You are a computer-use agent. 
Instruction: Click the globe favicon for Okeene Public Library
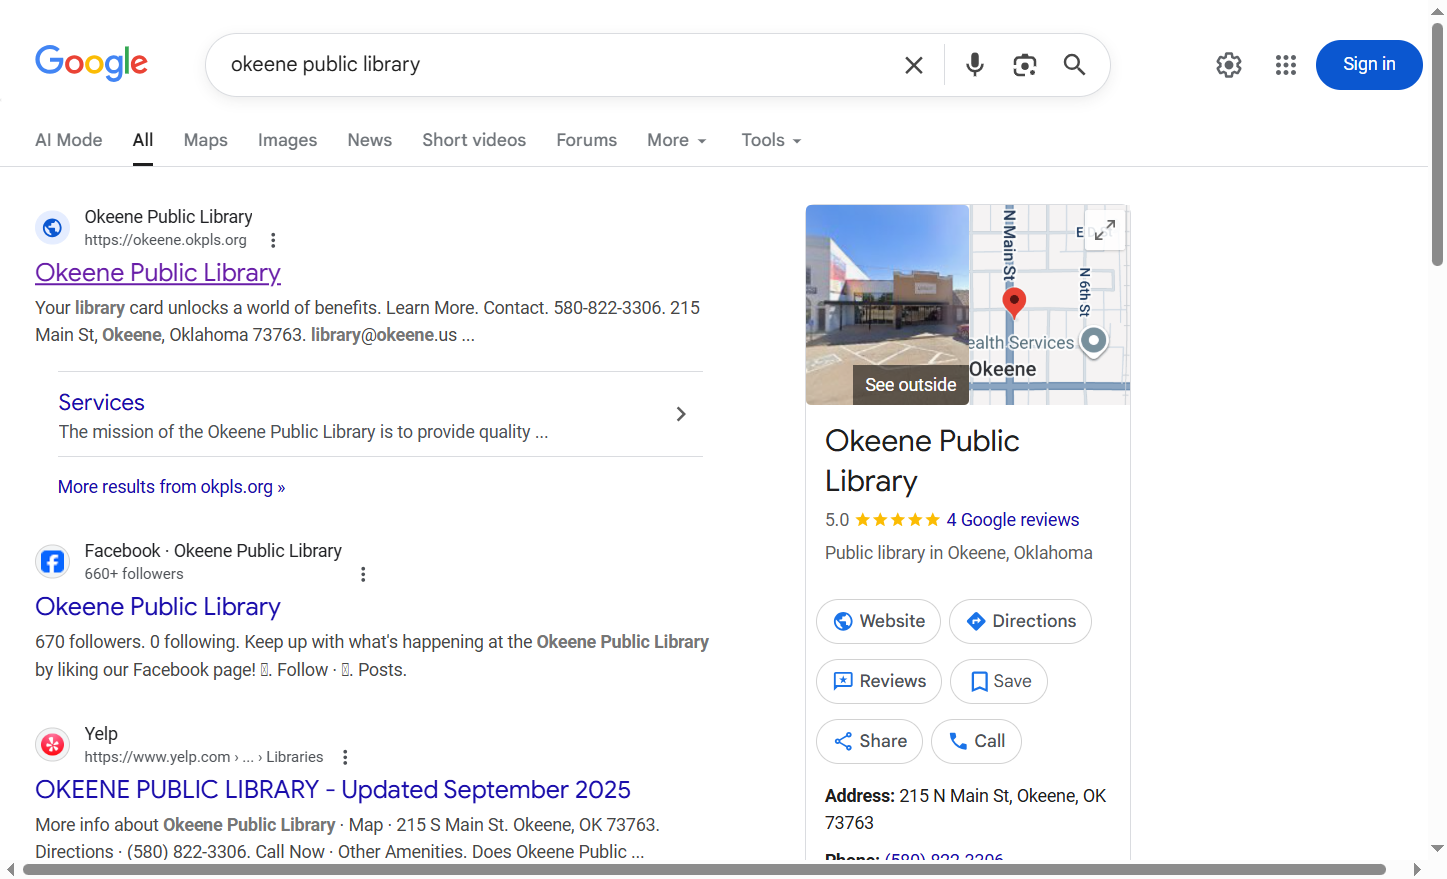pyautogui.click(x=52, y=228)
